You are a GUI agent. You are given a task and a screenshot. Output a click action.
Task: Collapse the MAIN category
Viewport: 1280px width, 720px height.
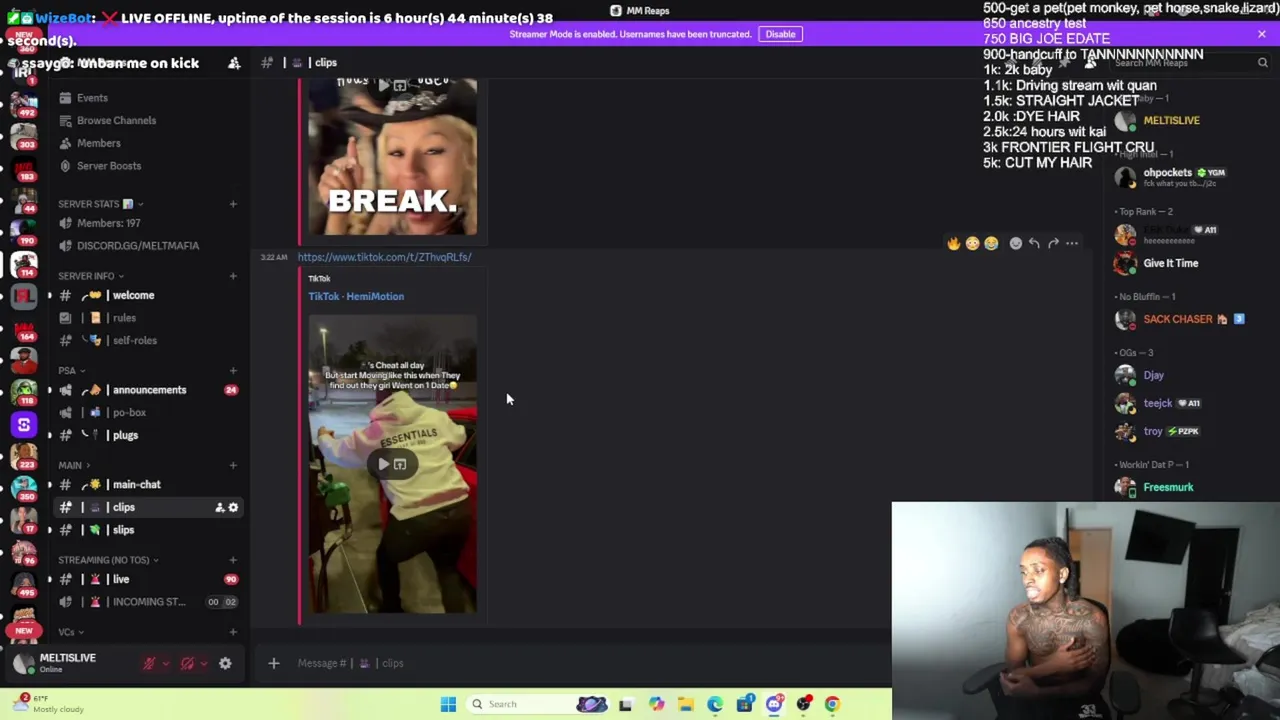click(x=74, y=465)
